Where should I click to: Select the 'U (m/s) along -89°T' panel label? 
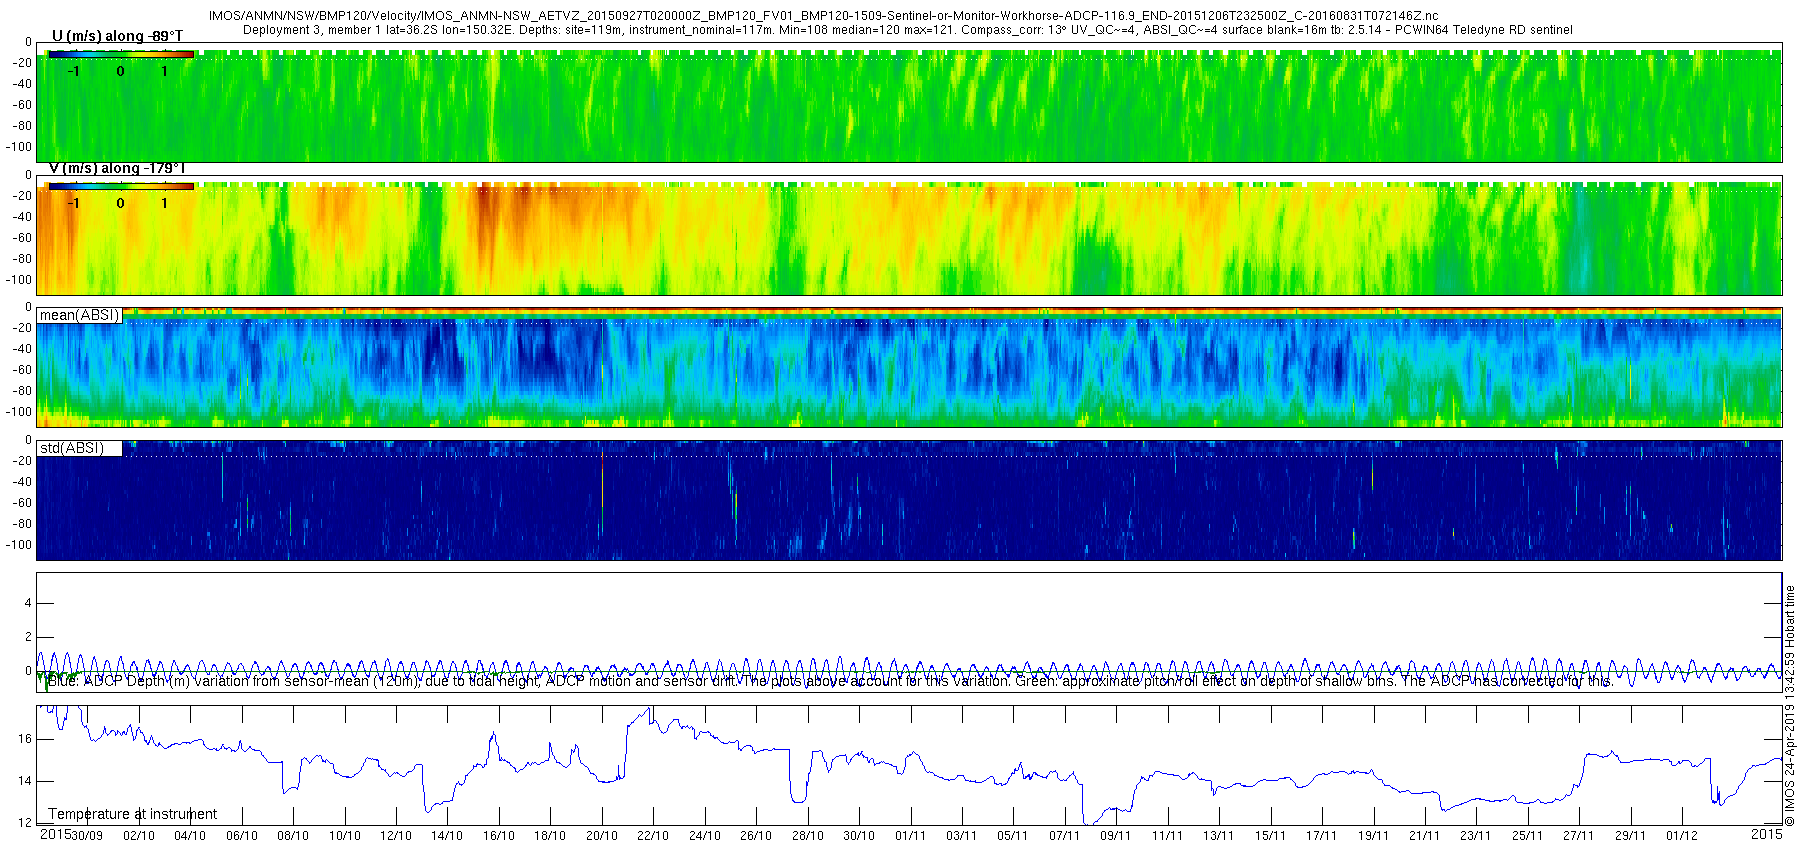(x=117, y=36)
